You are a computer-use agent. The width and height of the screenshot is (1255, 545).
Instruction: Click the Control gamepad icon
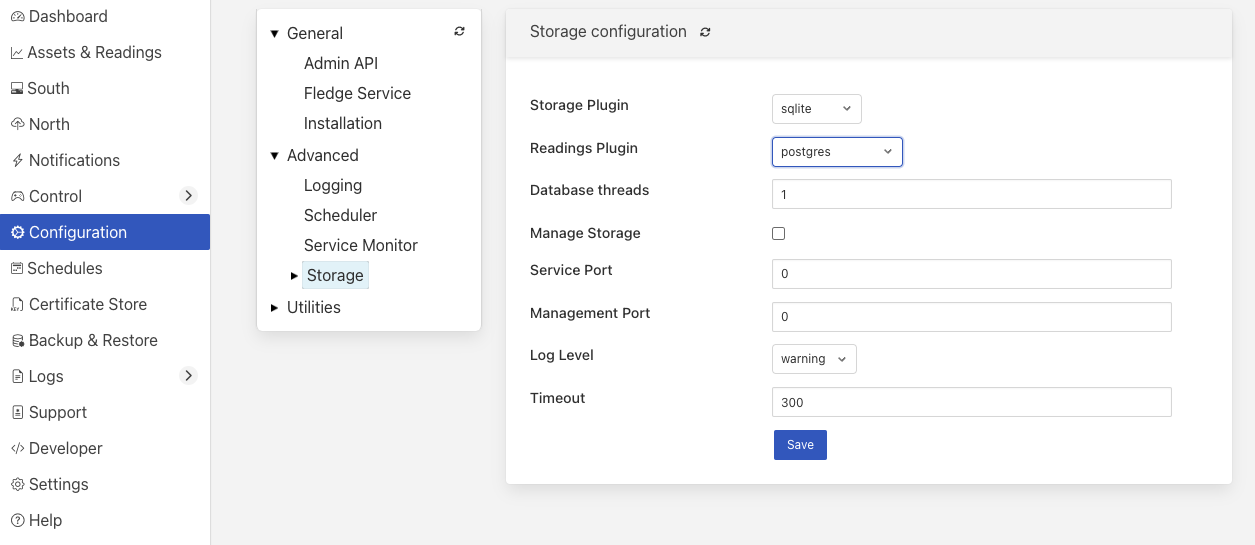[17, 196]
